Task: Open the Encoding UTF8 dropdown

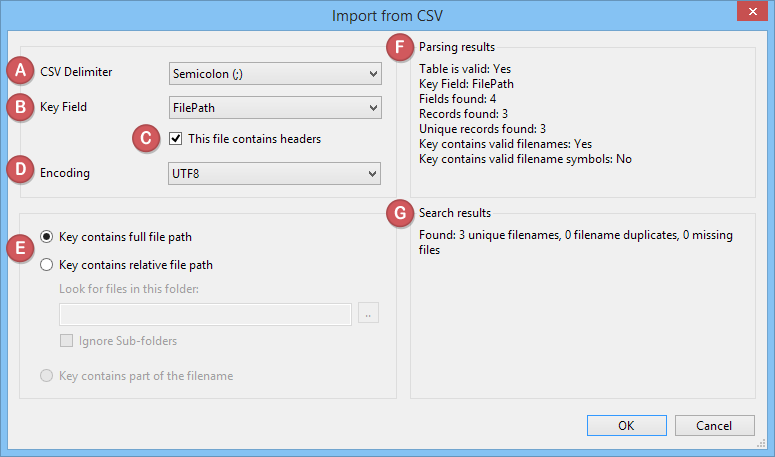Action: pos(274,173)
